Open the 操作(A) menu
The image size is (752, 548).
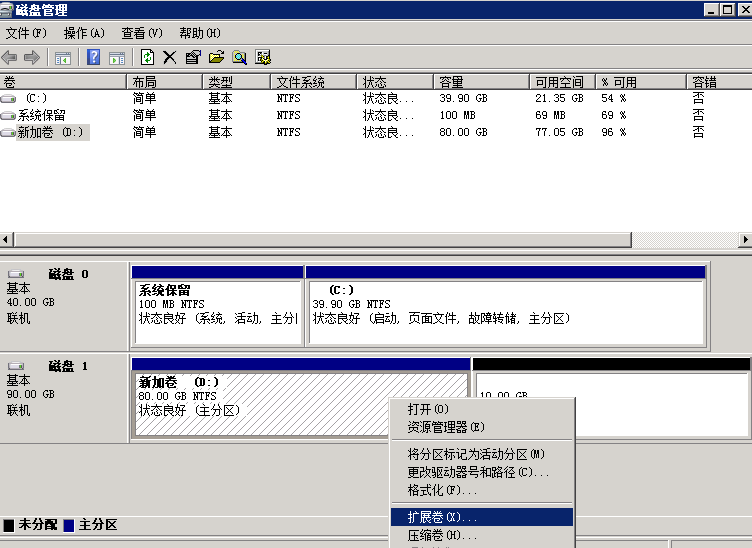[x=84, y=33]
